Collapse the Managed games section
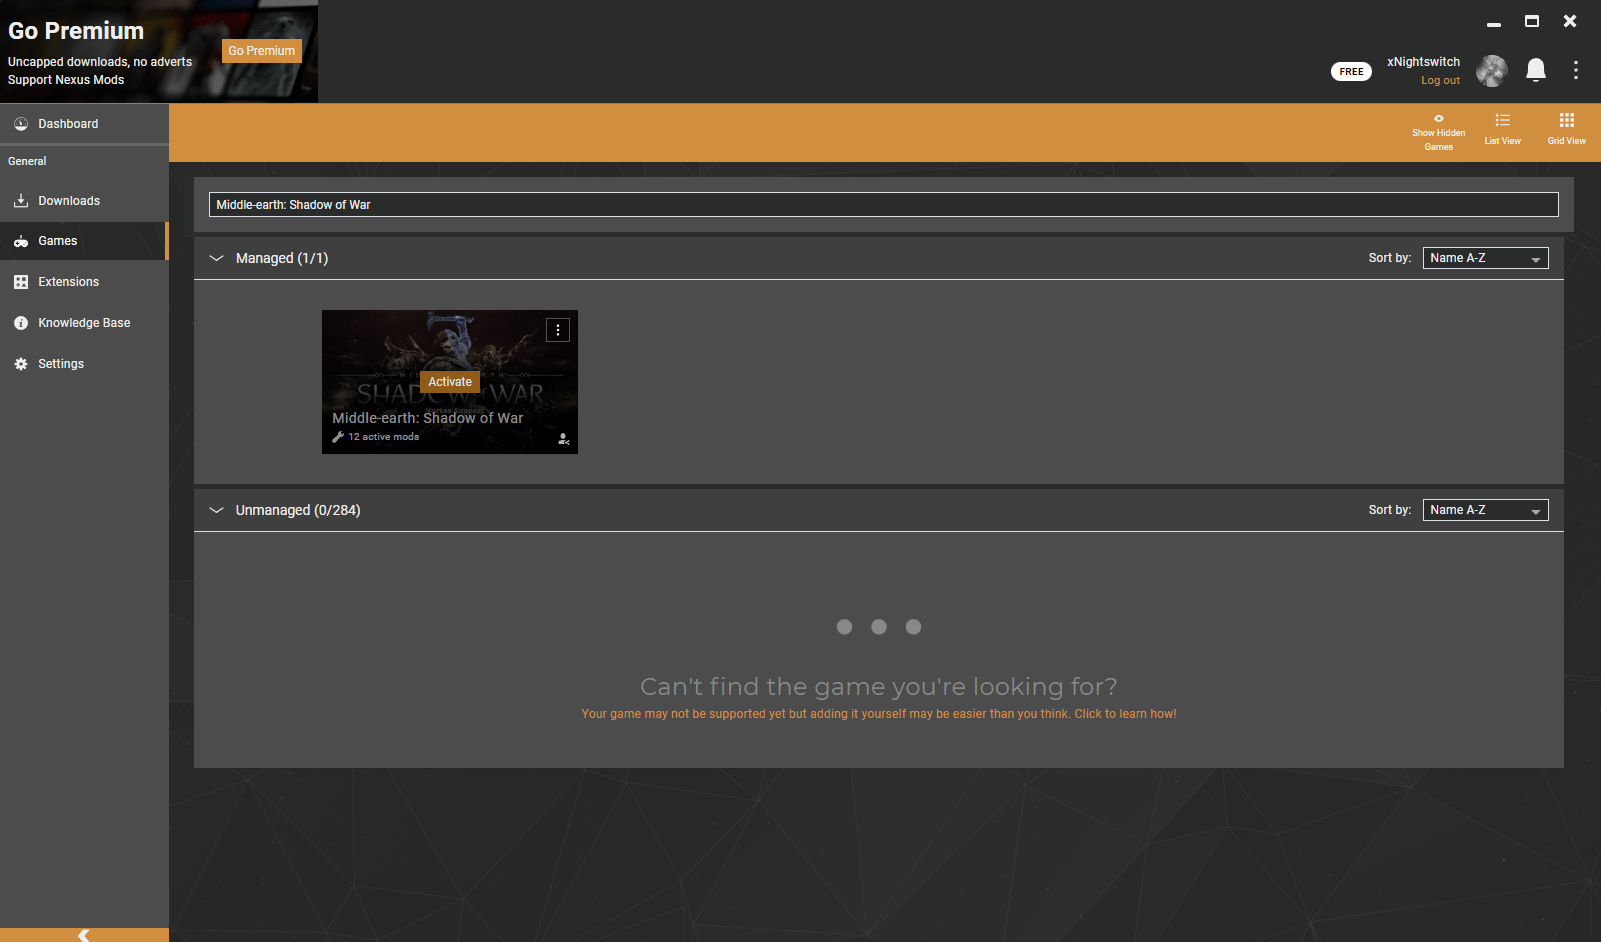Image resolution: width=1601 pixels, height=942 pixels. (x=216, y=258)
